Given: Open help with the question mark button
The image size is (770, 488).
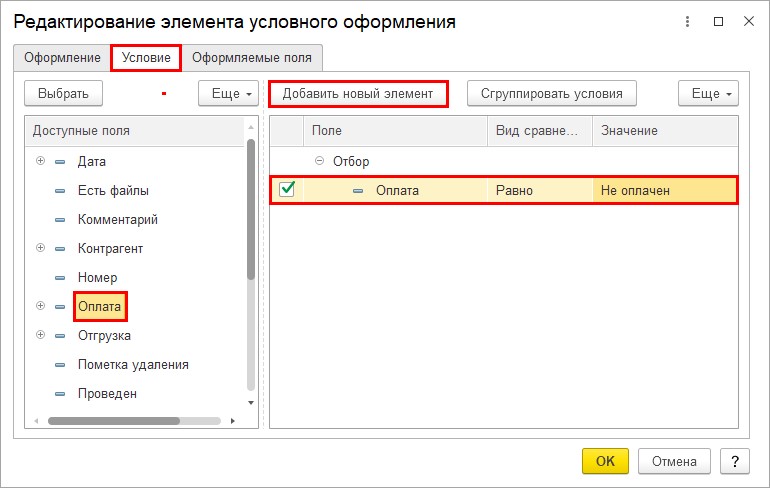Looking at the screenshot, I should click(735, 460).
